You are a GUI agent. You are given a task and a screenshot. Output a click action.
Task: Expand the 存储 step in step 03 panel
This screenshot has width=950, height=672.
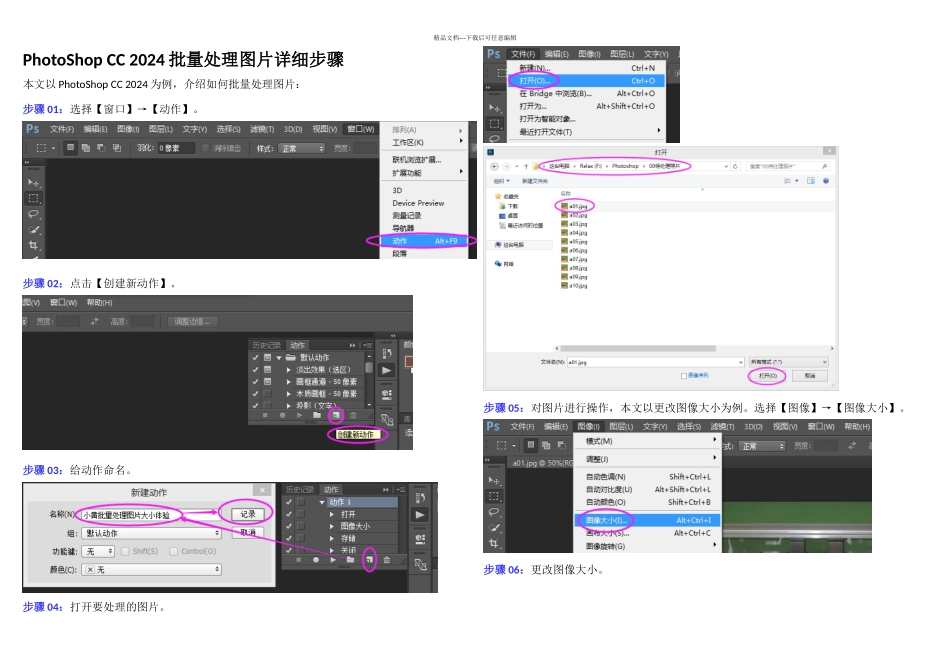coord(332,538)
